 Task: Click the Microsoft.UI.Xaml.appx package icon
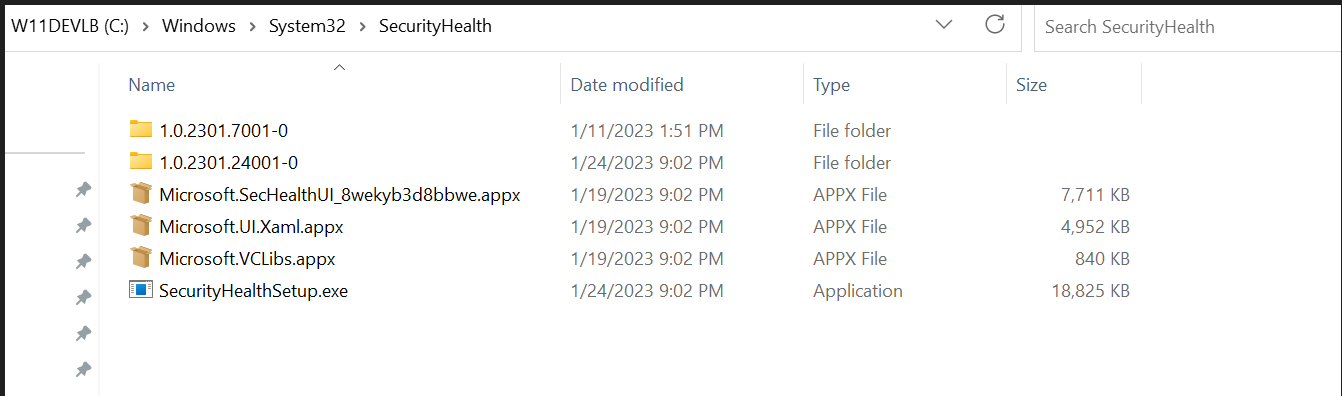[140, 226]
